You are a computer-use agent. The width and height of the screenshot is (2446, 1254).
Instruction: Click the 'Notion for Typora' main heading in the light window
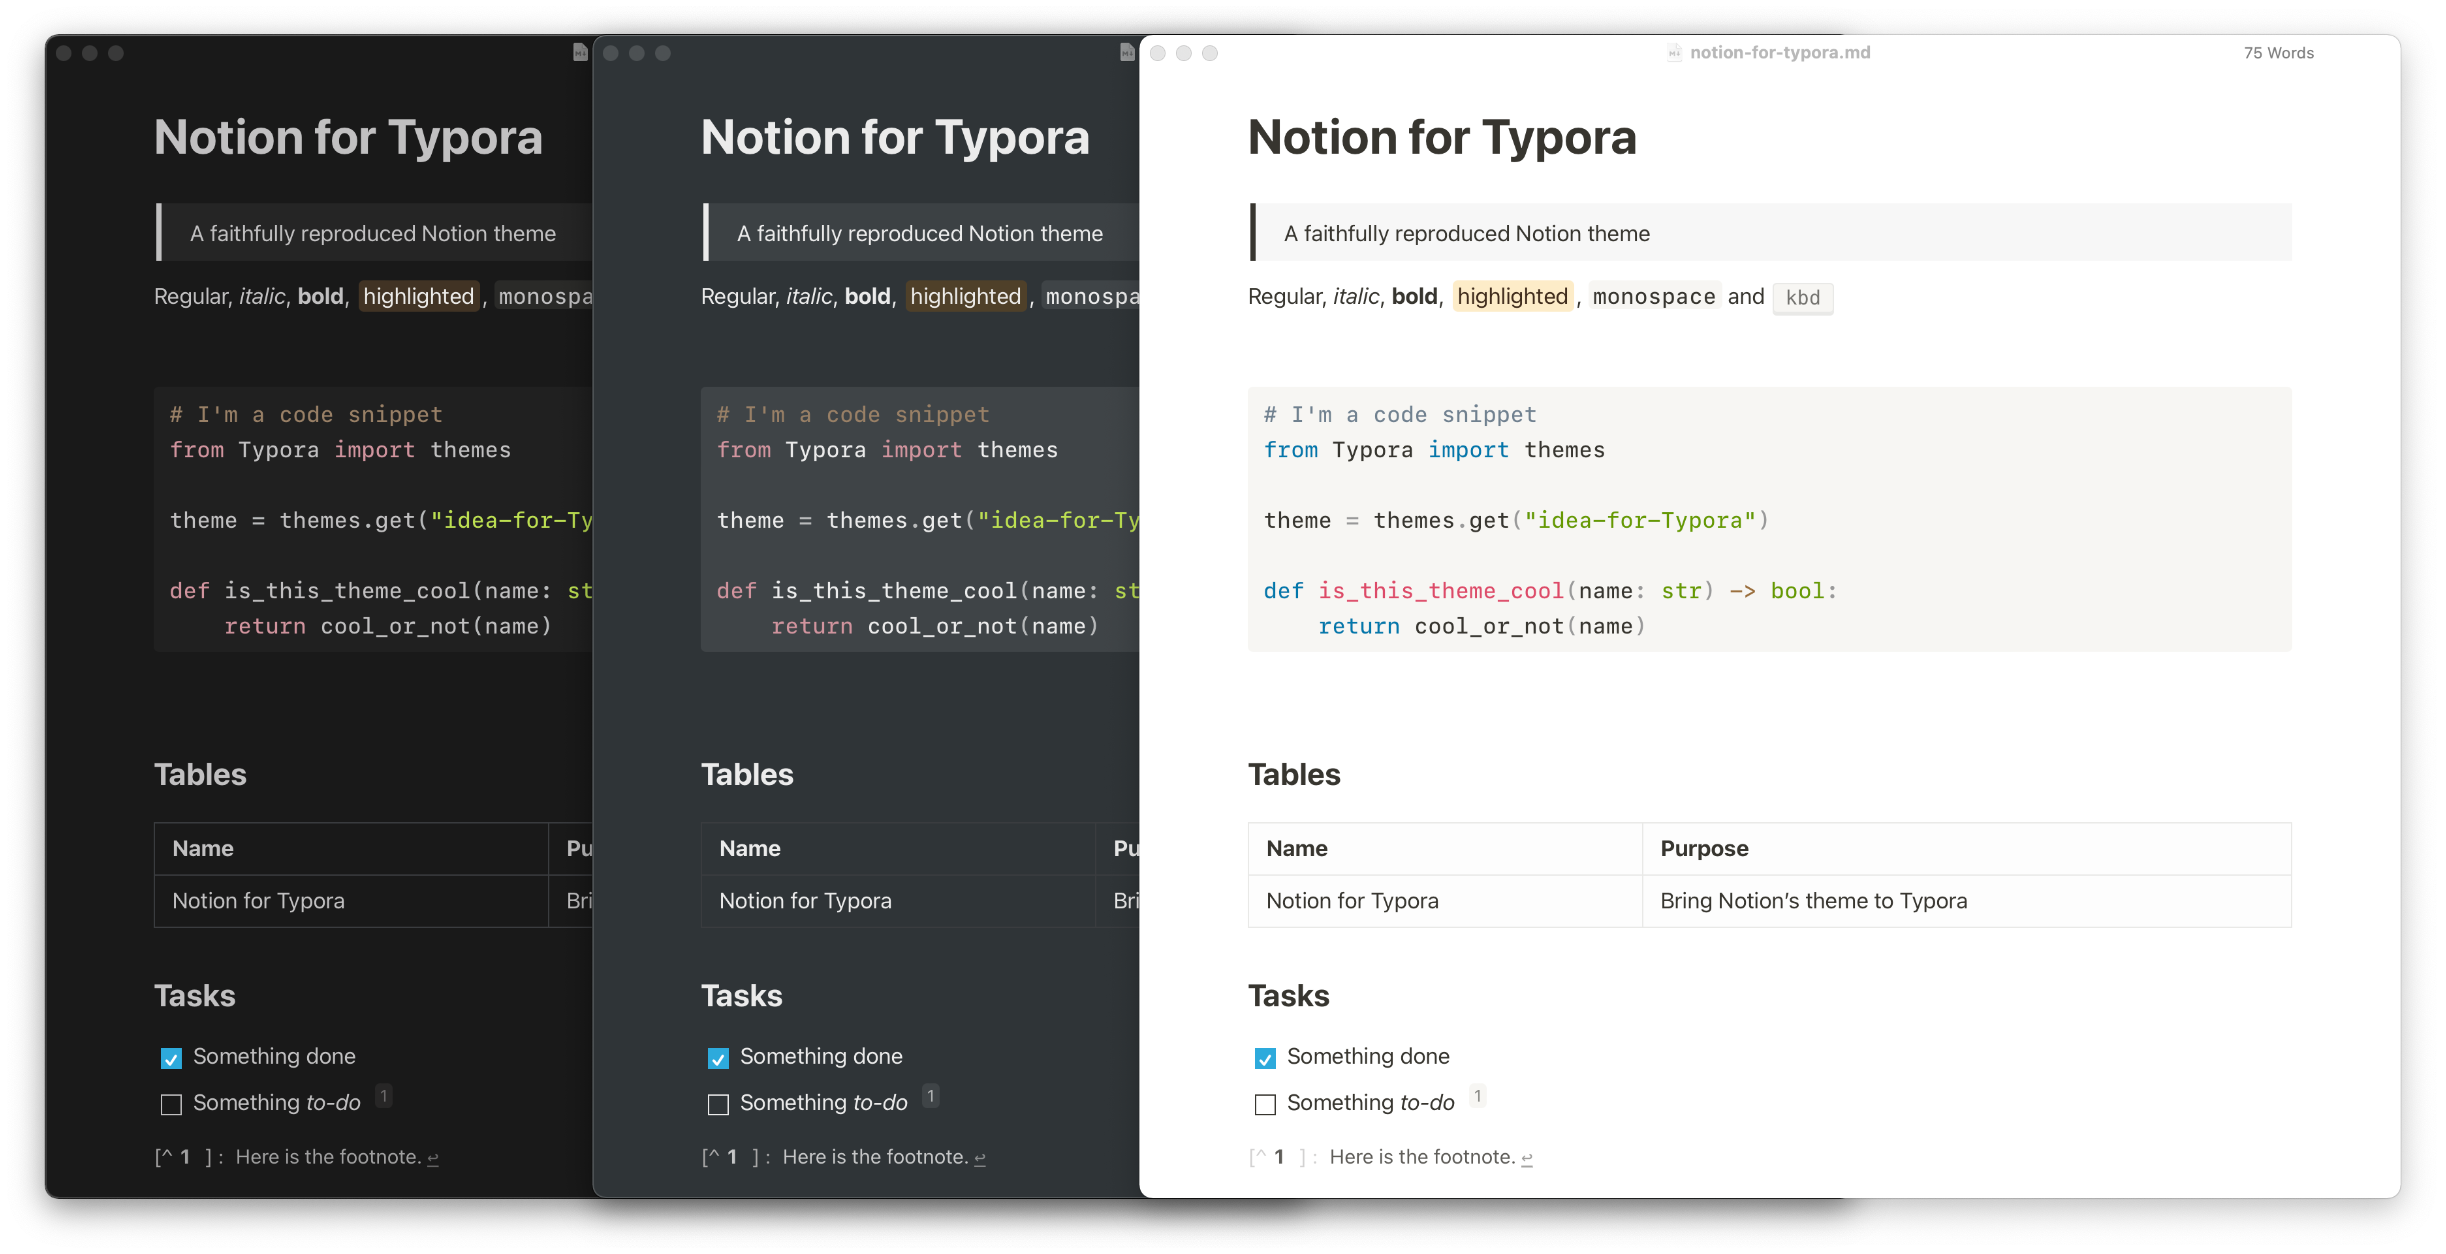pos(1442,138)
